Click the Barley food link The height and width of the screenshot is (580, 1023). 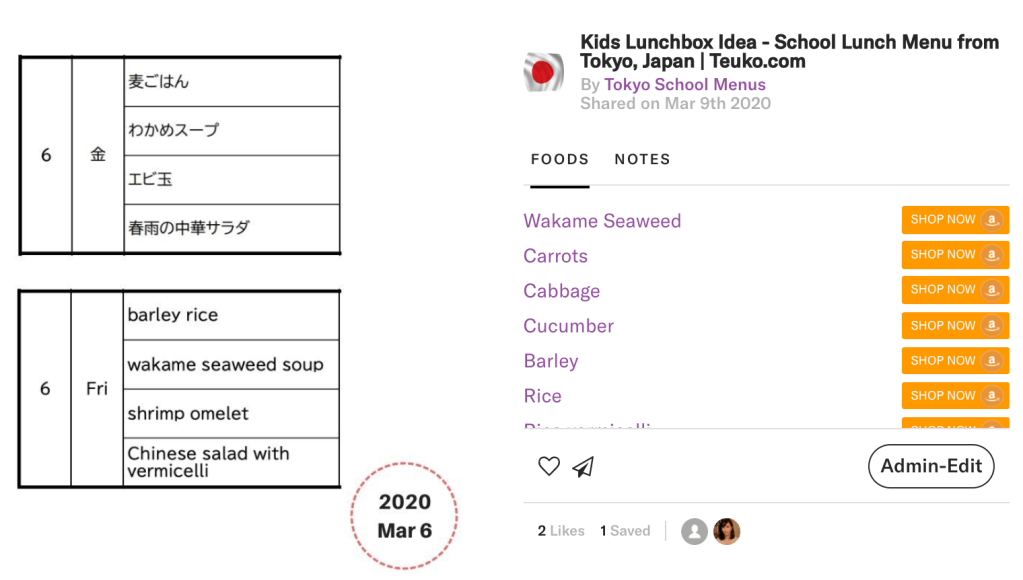pos(550,361)
